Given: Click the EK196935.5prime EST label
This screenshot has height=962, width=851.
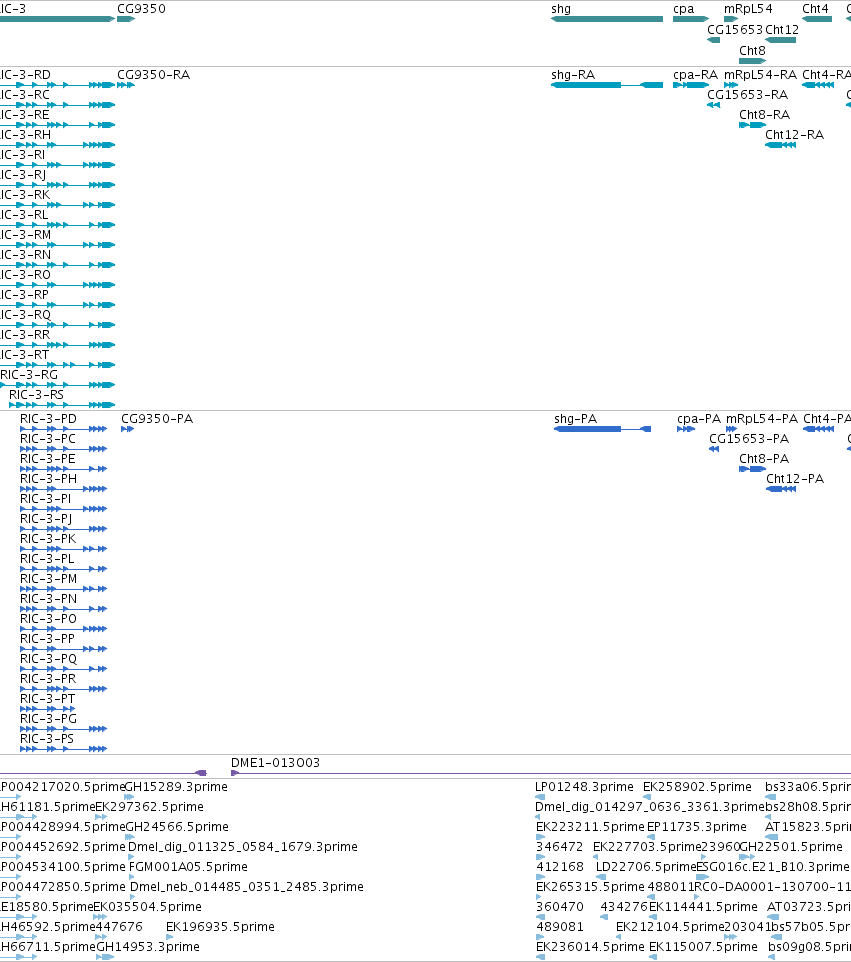Looking at the screenshot, I should 220,926.
